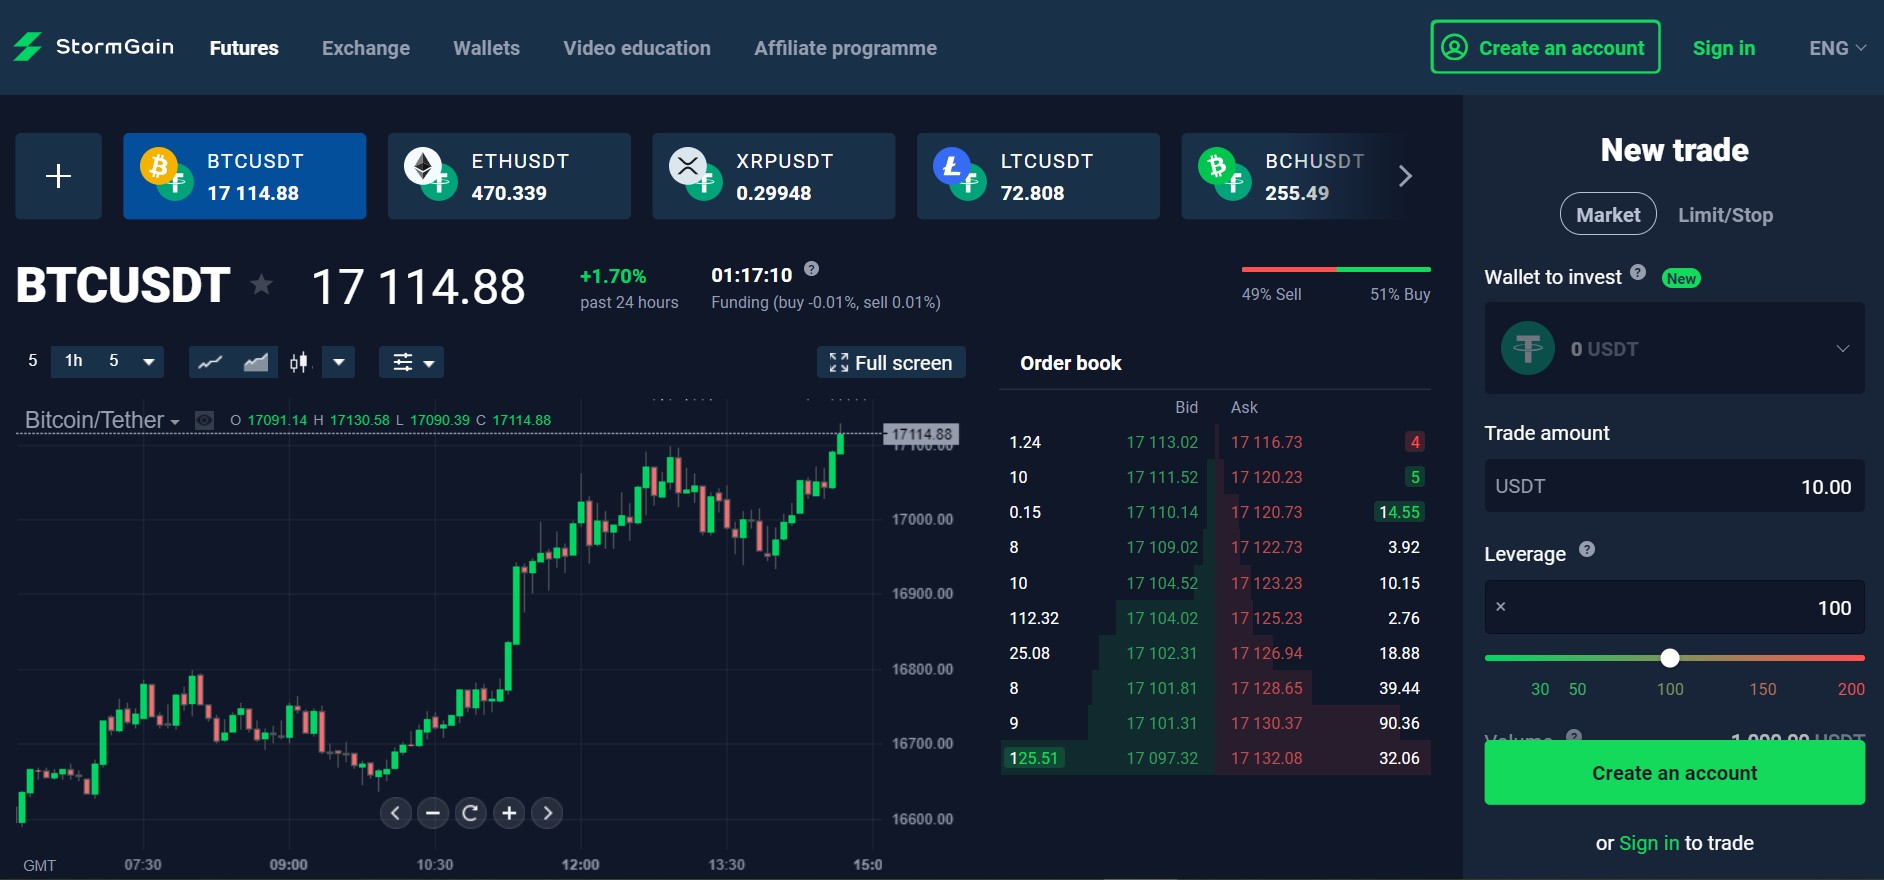Viewport: 1884px width, 880px height.
Task: Click the leverage slider handle
Action: 1669,658
